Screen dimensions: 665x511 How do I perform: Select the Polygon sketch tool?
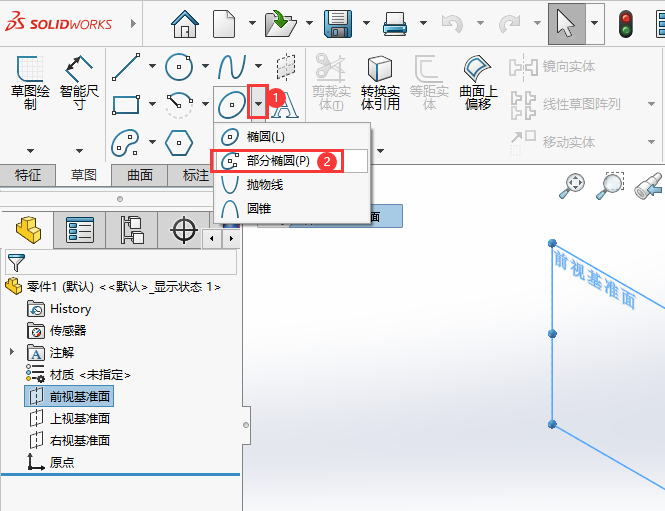179,142
